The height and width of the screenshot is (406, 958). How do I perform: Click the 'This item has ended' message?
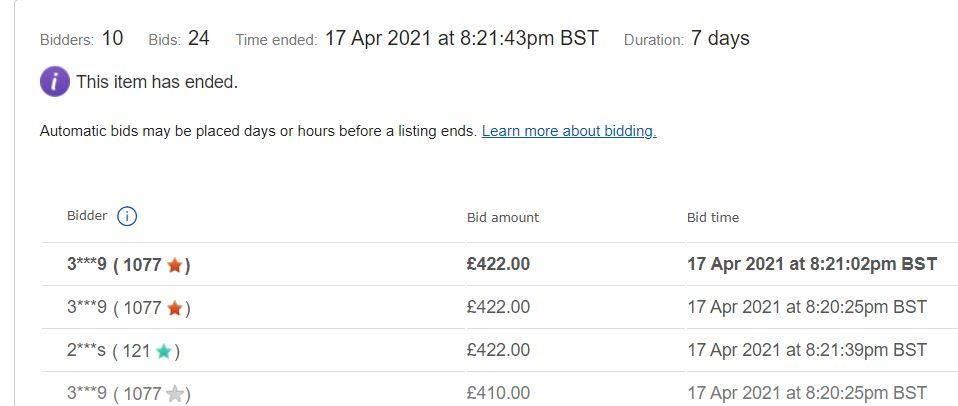point(157,82)
